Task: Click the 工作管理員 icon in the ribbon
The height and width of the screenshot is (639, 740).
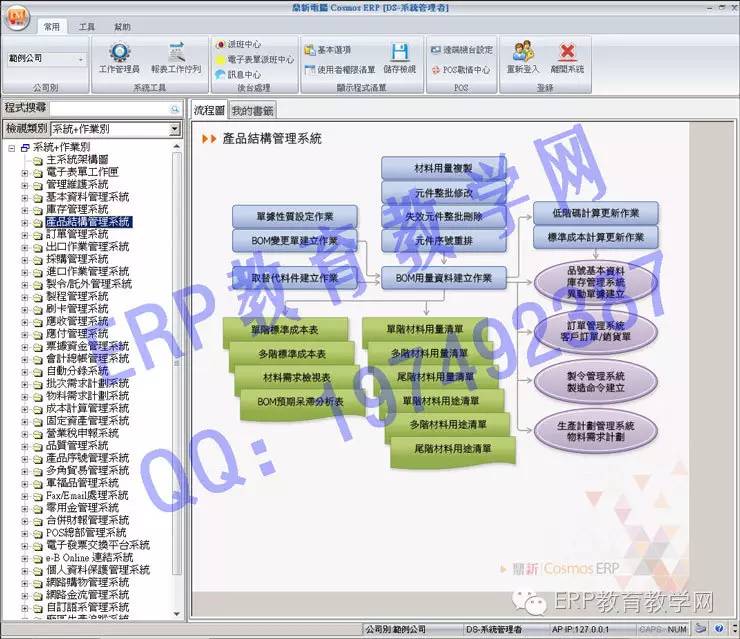Action: click(x=119, y=53)
